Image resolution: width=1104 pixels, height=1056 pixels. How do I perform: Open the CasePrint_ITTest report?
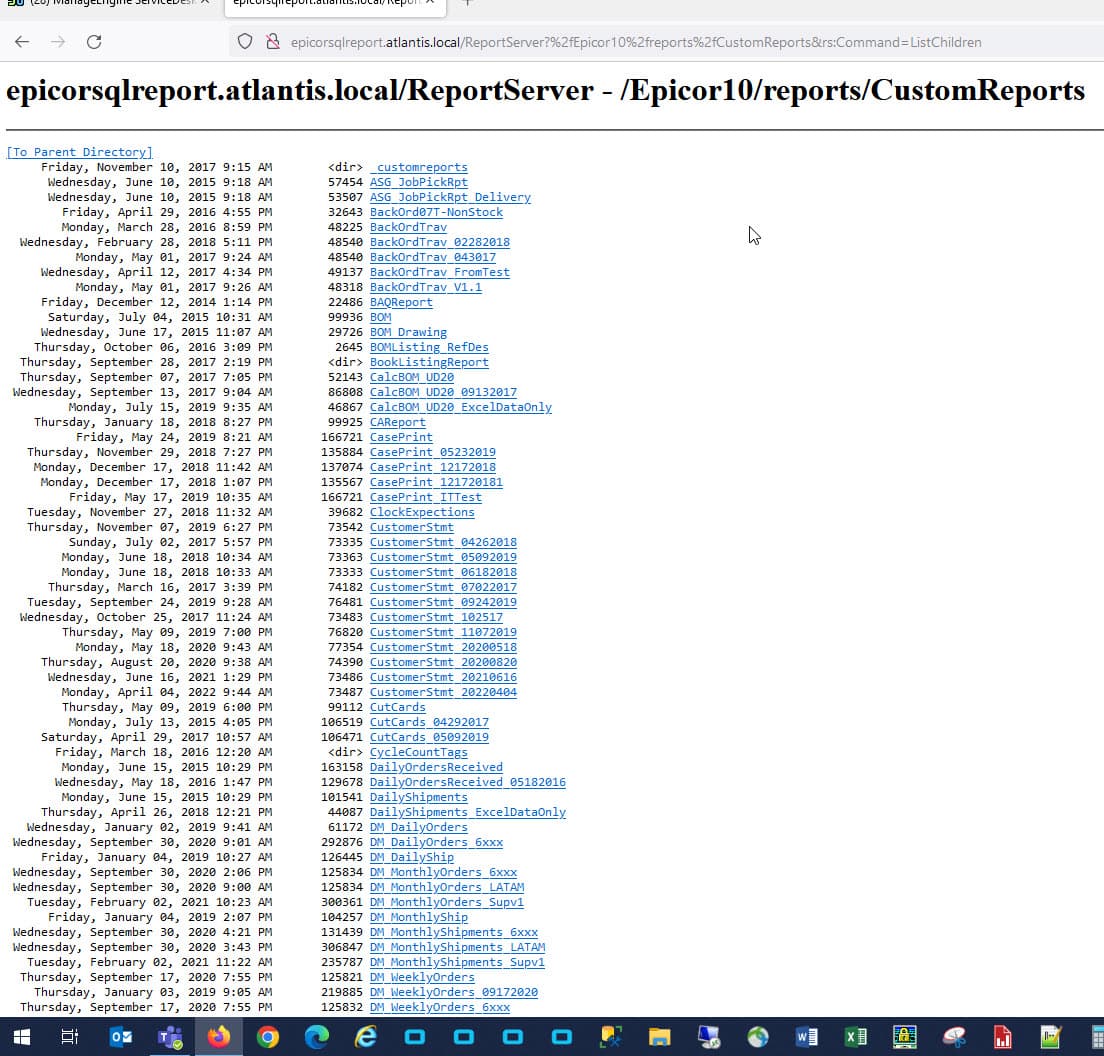coord(426,497)
